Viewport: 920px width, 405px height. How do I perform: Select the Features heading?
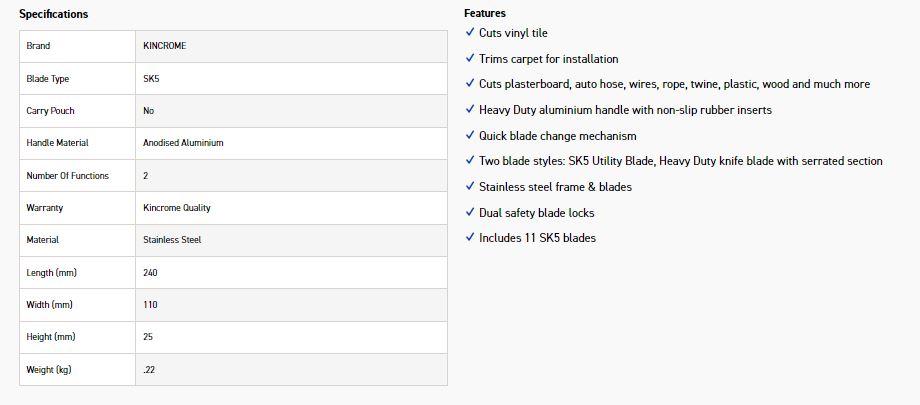point(485,13)
